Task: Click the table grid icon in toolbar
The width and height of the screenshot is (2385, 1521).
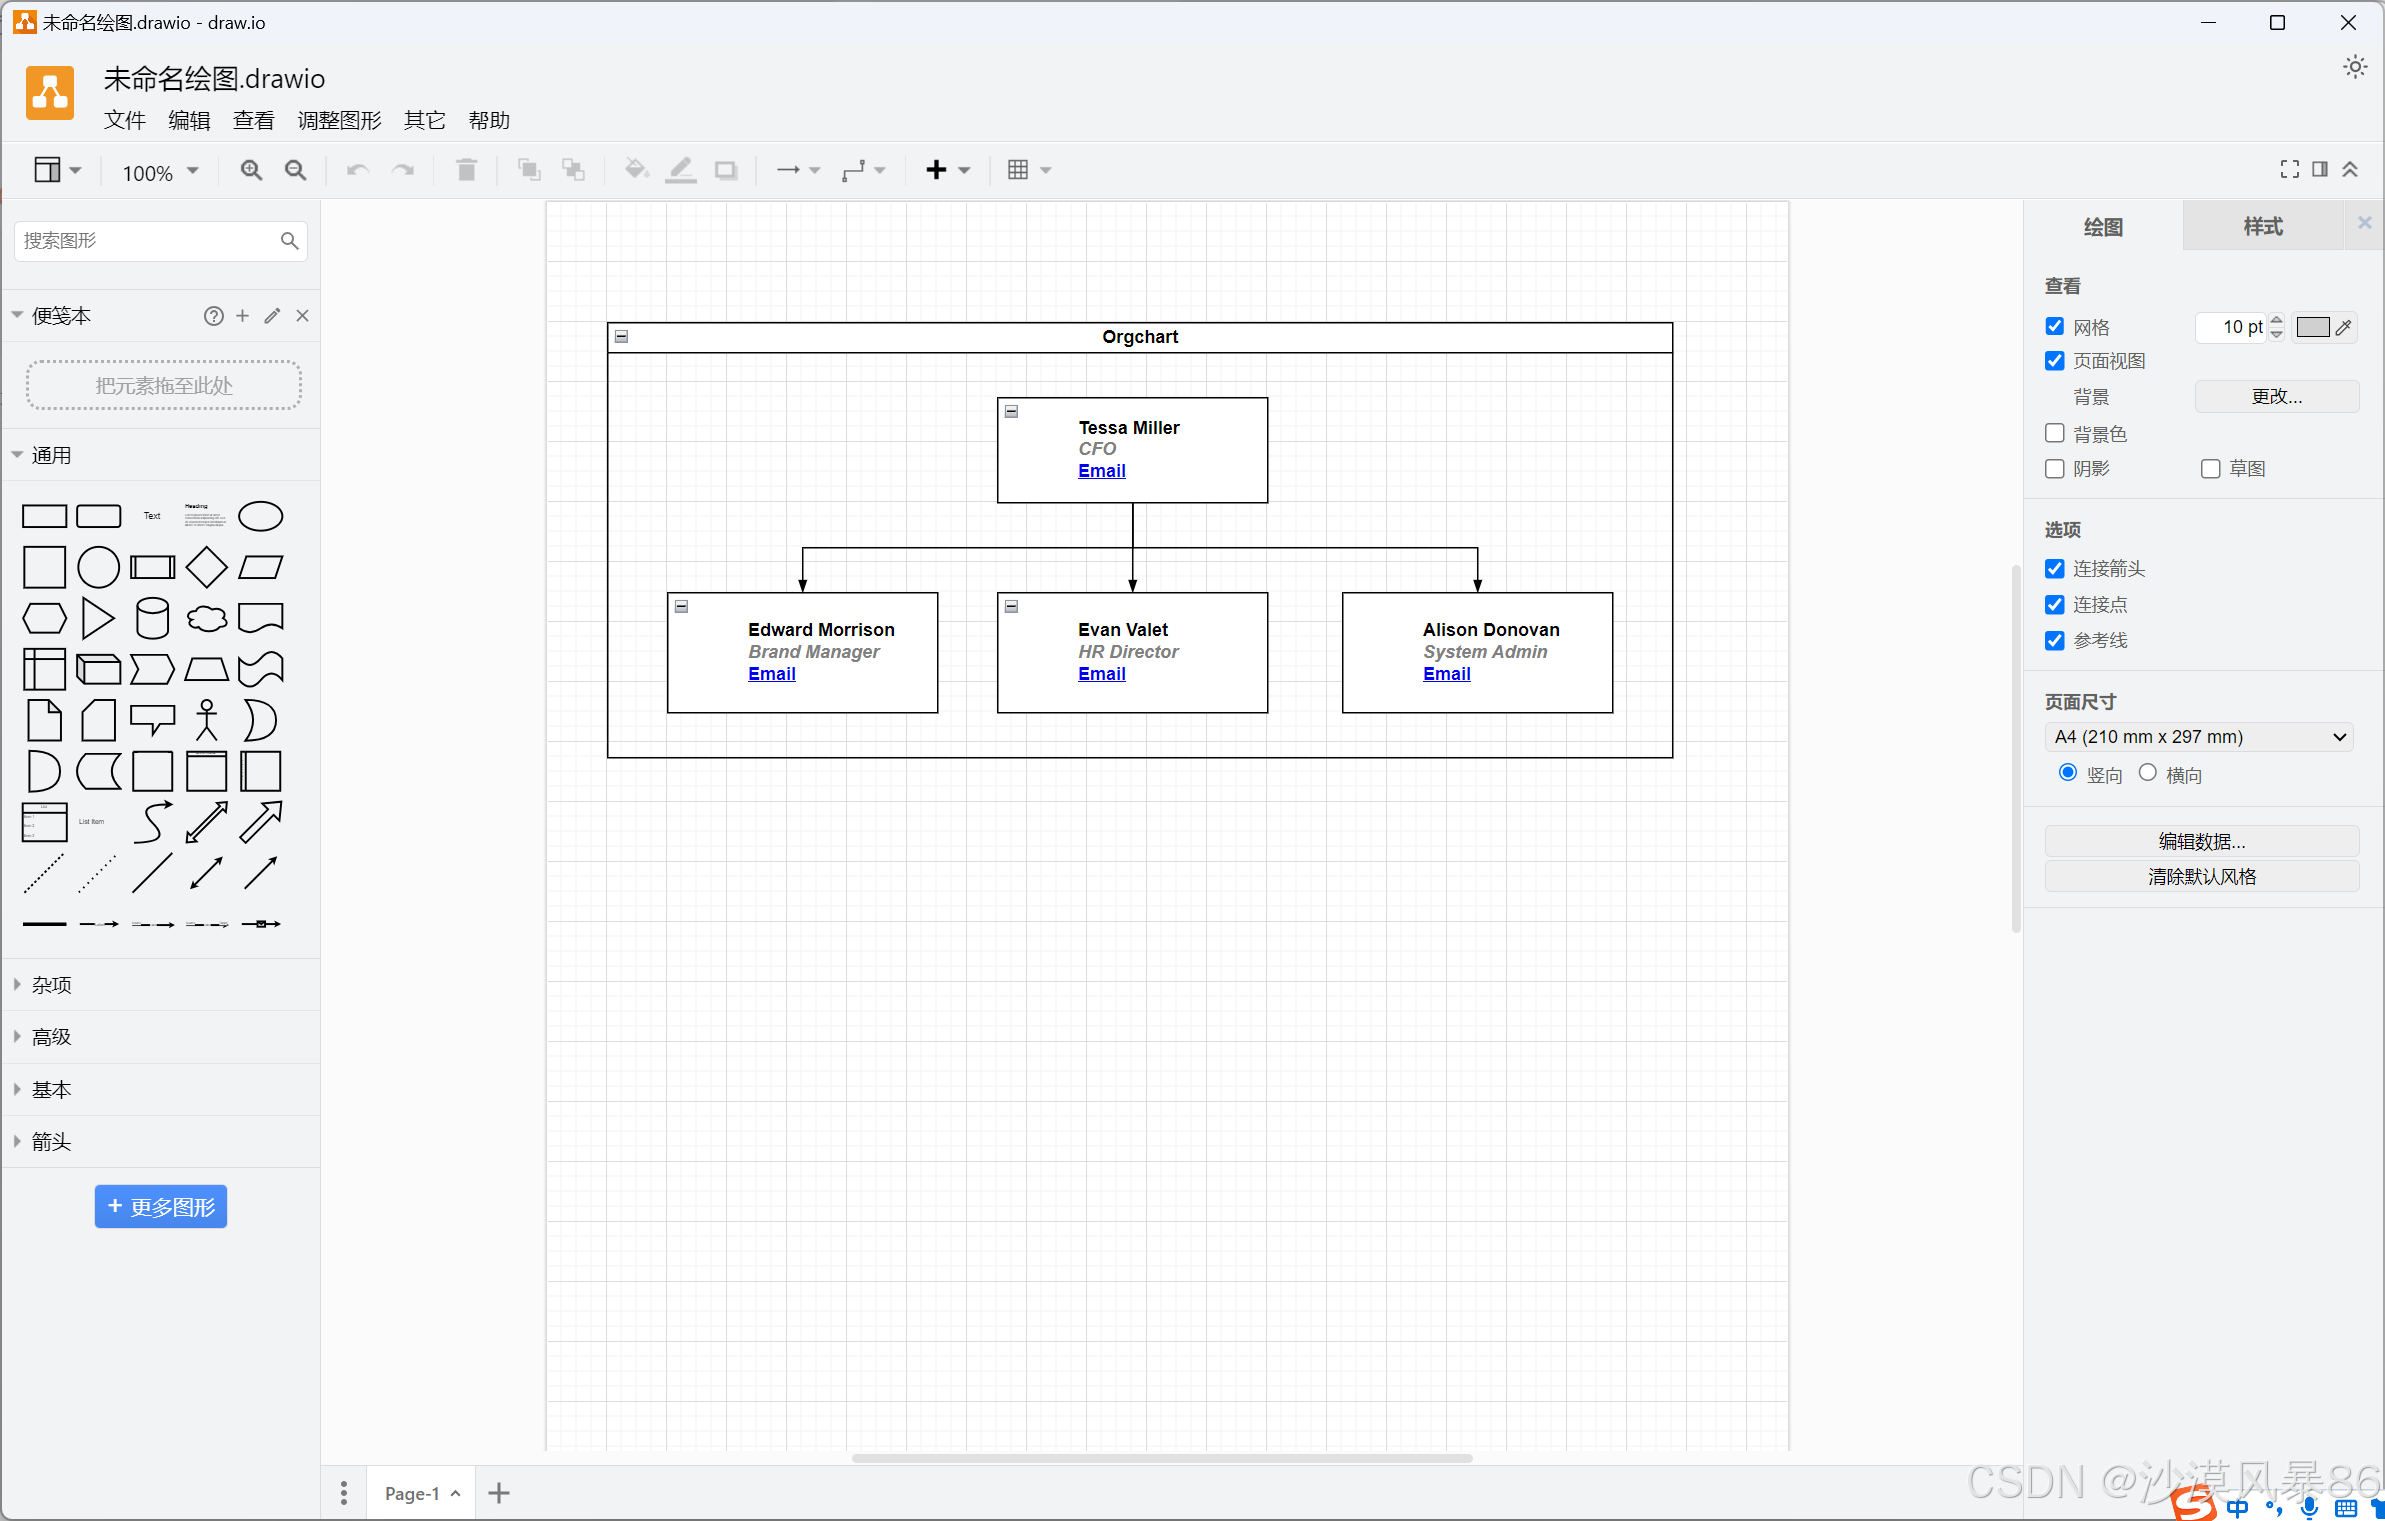Action: (1018, 170)
